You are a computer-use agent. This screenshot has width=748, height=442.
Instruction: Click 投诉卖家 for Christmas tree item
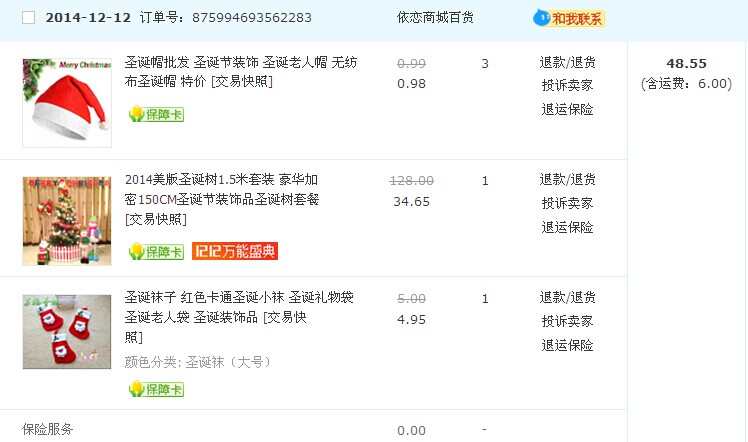coord(567,203)
